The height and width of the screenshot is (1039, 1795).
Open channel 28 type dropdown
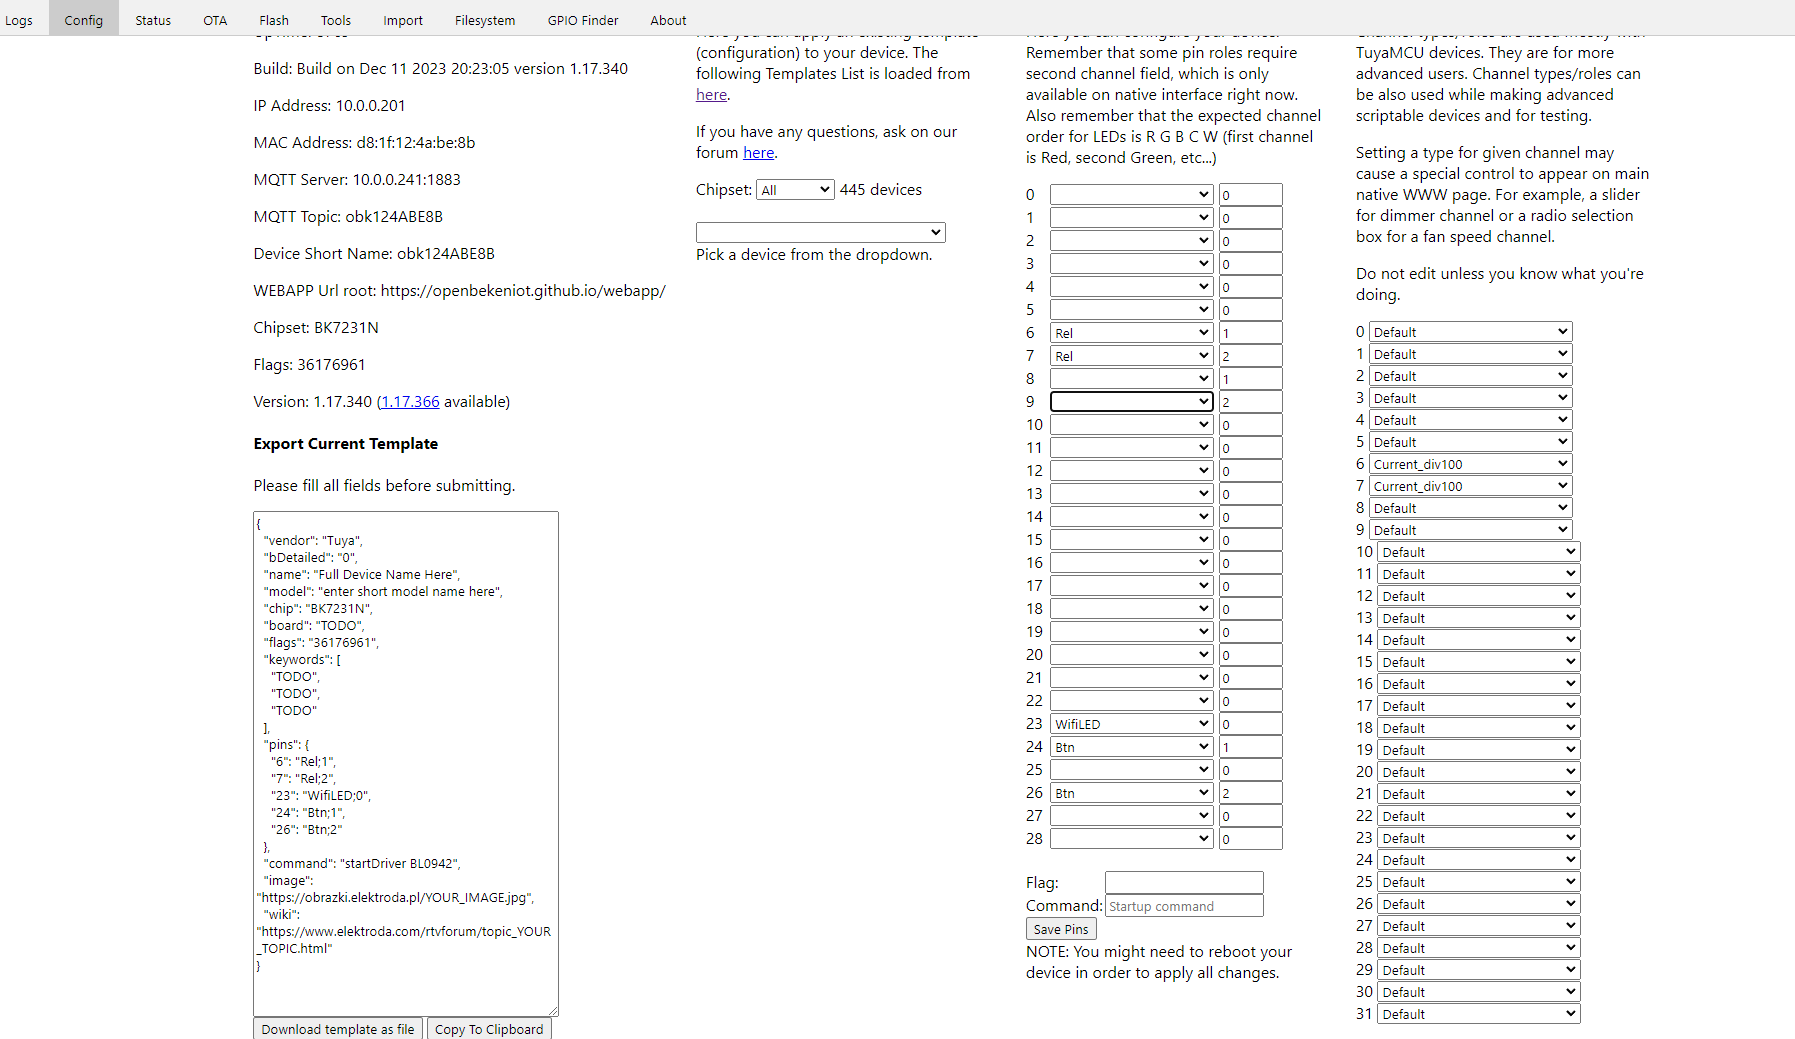coord(1479,948)
